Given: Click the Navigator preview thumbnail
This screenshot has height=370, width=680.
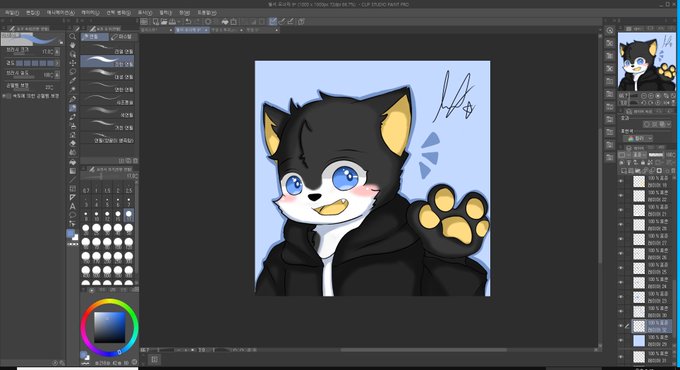Looking at the screenshot, I should click(646, 62).
